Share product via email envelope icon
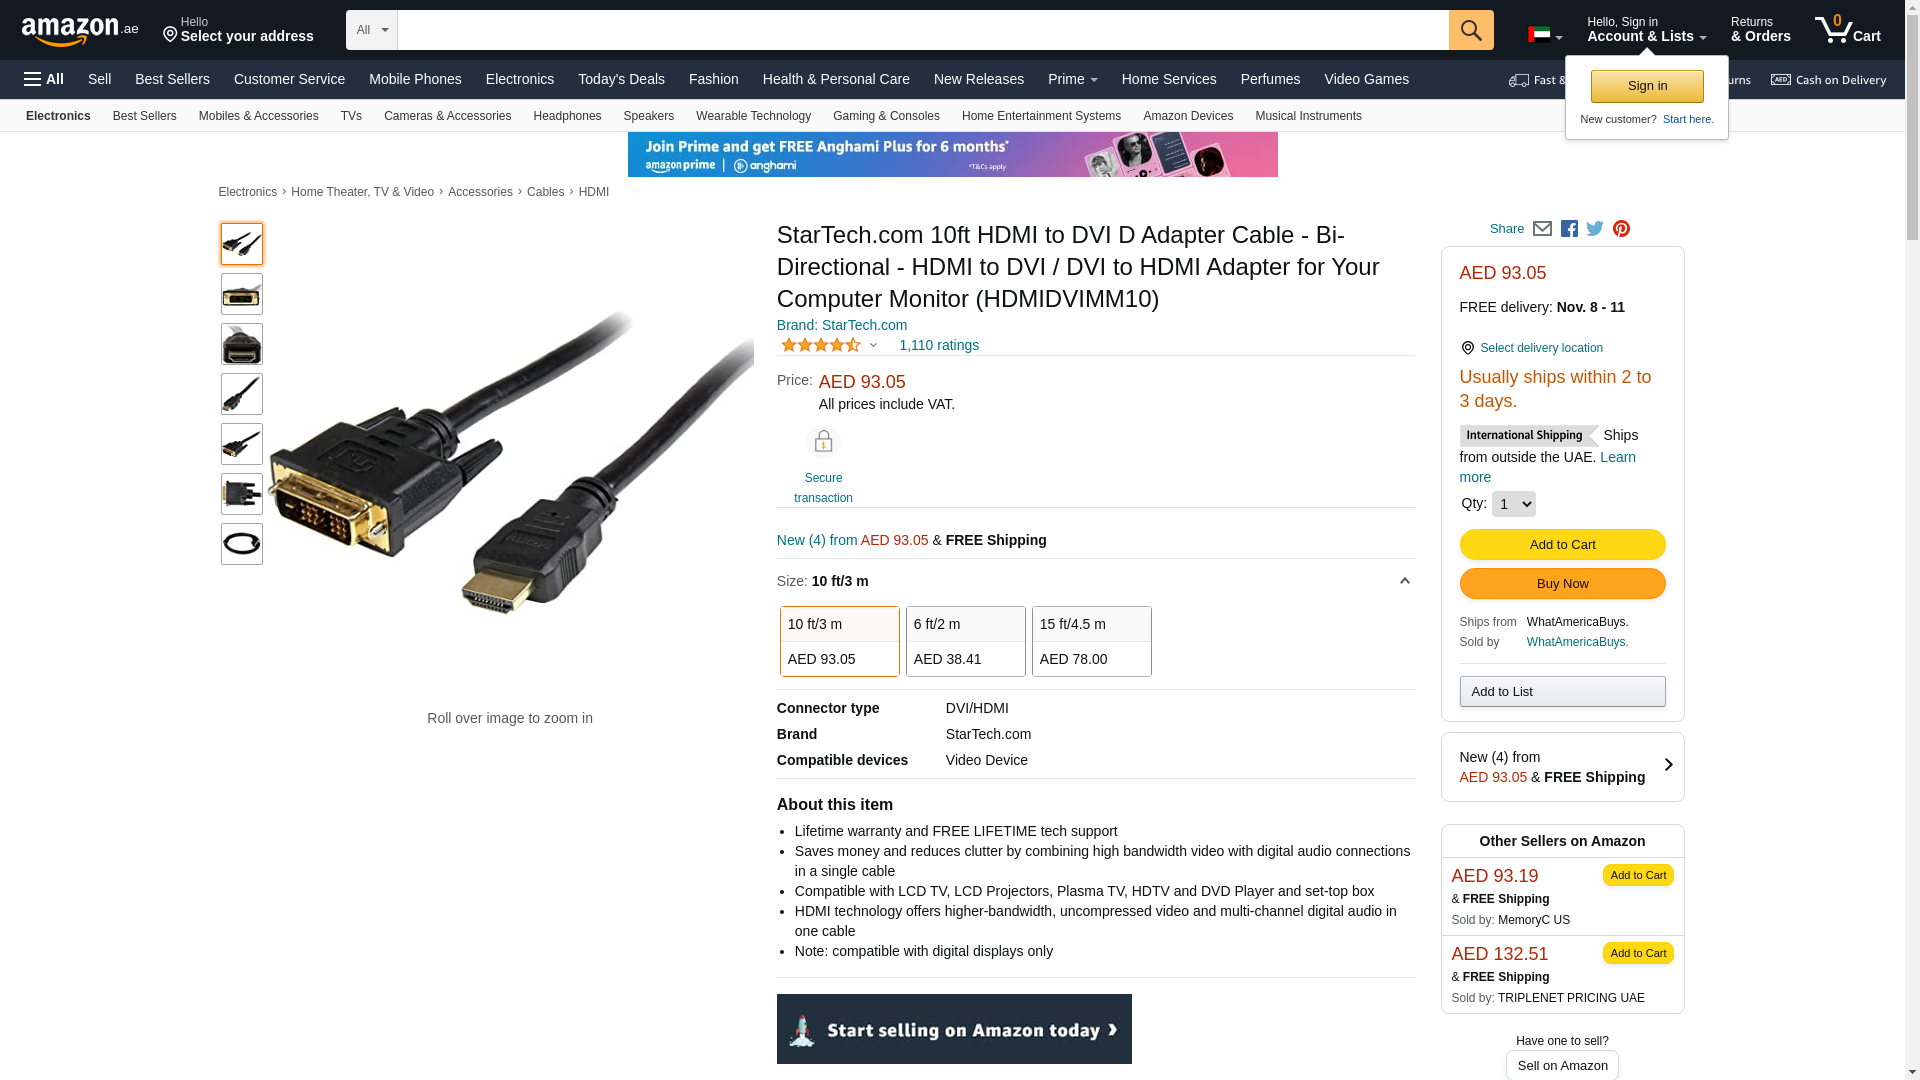The width and height of the screenshot is (1920, 1080). 1542,229
